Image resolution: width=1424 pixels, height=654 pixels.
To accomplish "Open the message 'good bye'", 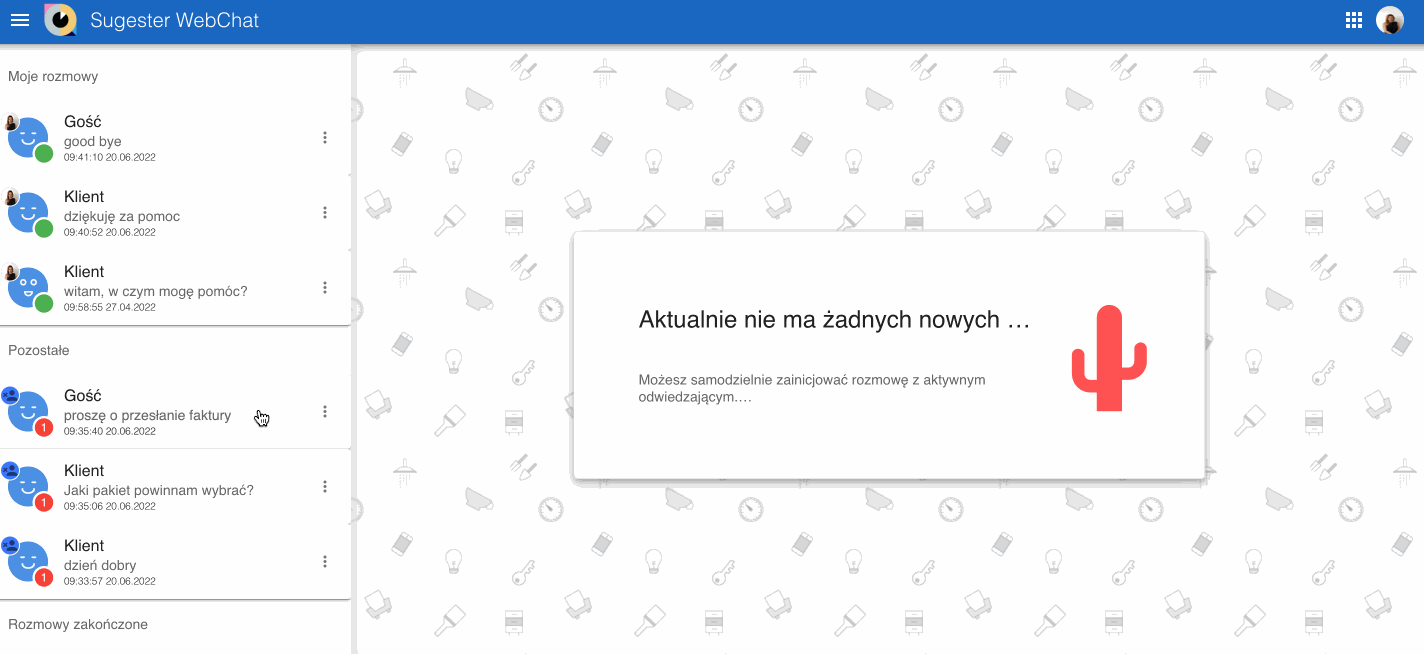I will [93, 142].
